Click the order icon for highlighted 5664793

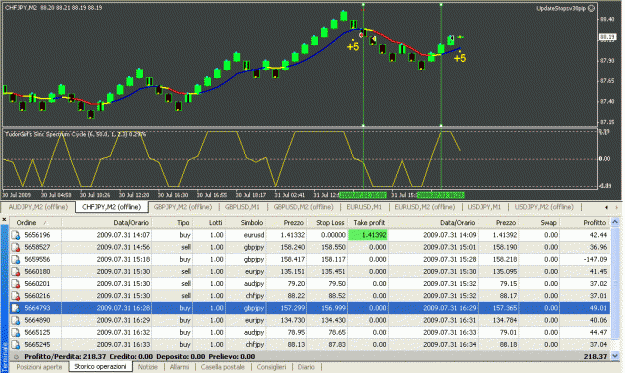tap(16, 308)
